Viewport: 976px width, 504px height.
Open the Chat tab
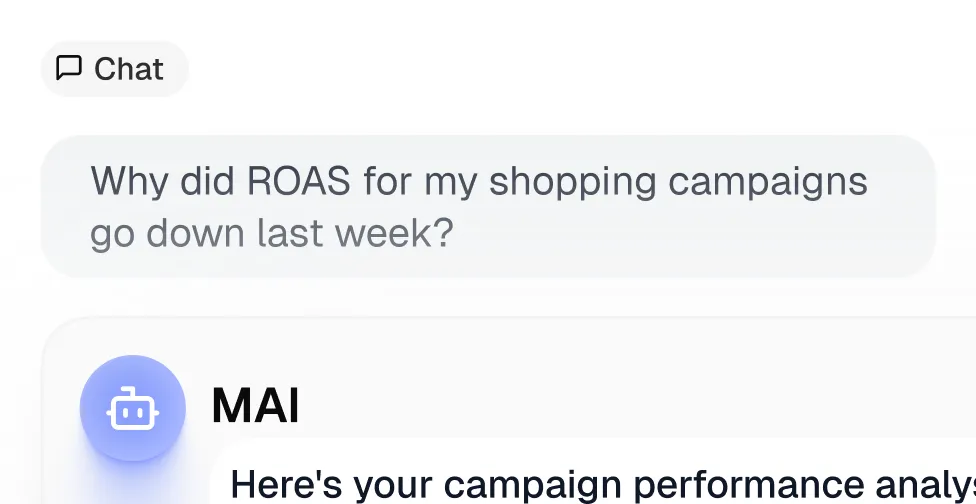pyautogui.click(x=114, y=69)
